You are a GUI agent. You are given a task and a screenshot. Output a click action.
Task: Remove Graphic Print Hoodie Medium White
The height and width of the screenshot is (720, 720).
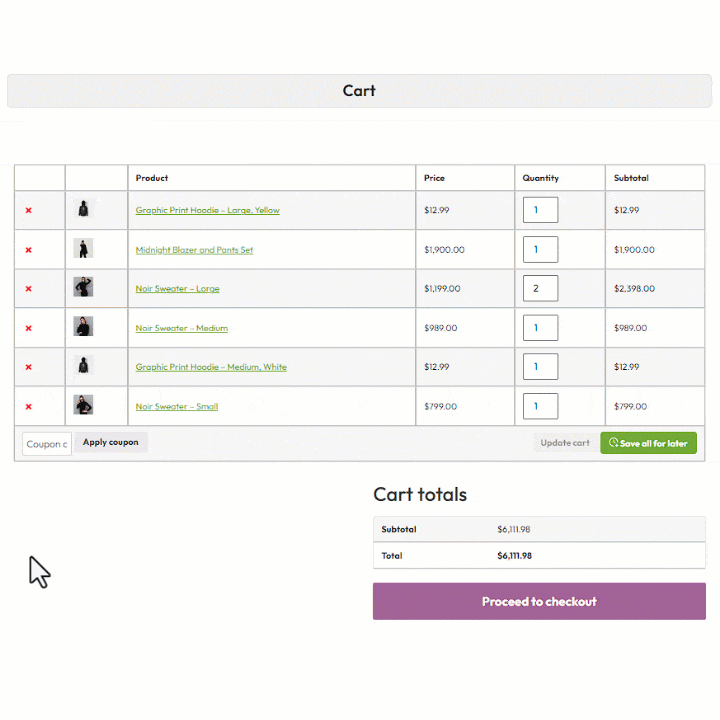28,367
